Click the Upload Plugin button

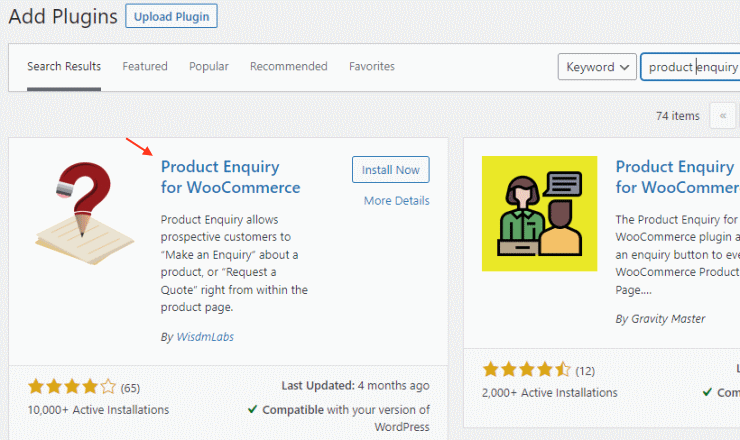point(171,16)
